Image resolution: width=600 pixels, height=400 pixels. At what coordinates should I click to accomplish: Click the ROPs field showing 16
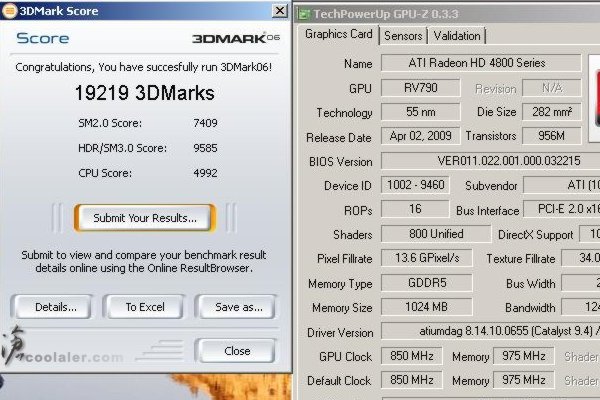coord(415,209)
